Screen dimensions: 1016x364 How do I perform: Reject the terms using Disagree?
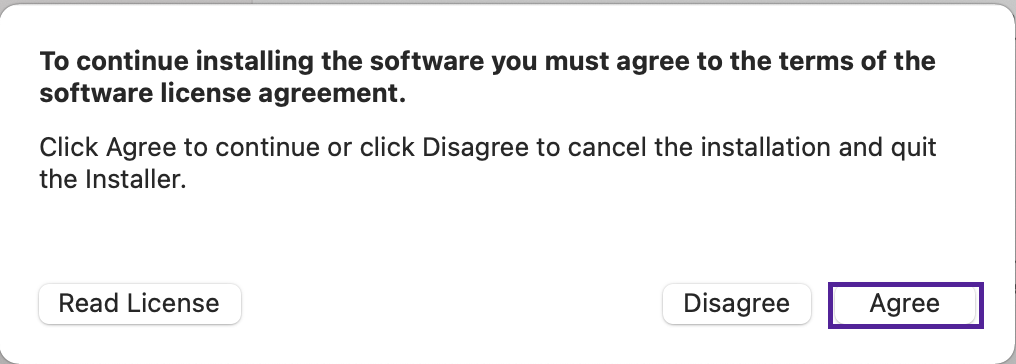pyautogui.click(x=737, y=304)
